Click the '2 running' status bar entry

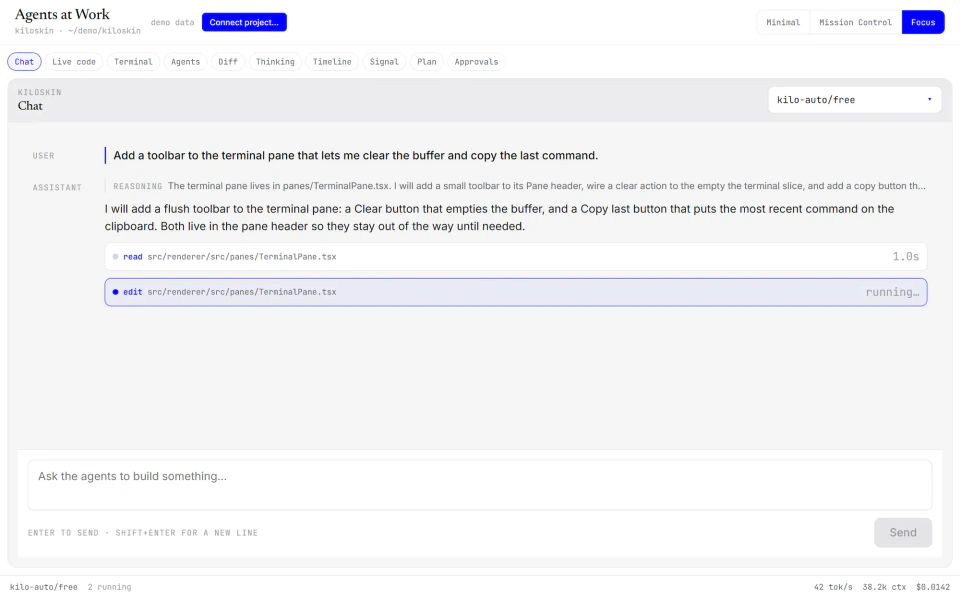pos(109,587)
